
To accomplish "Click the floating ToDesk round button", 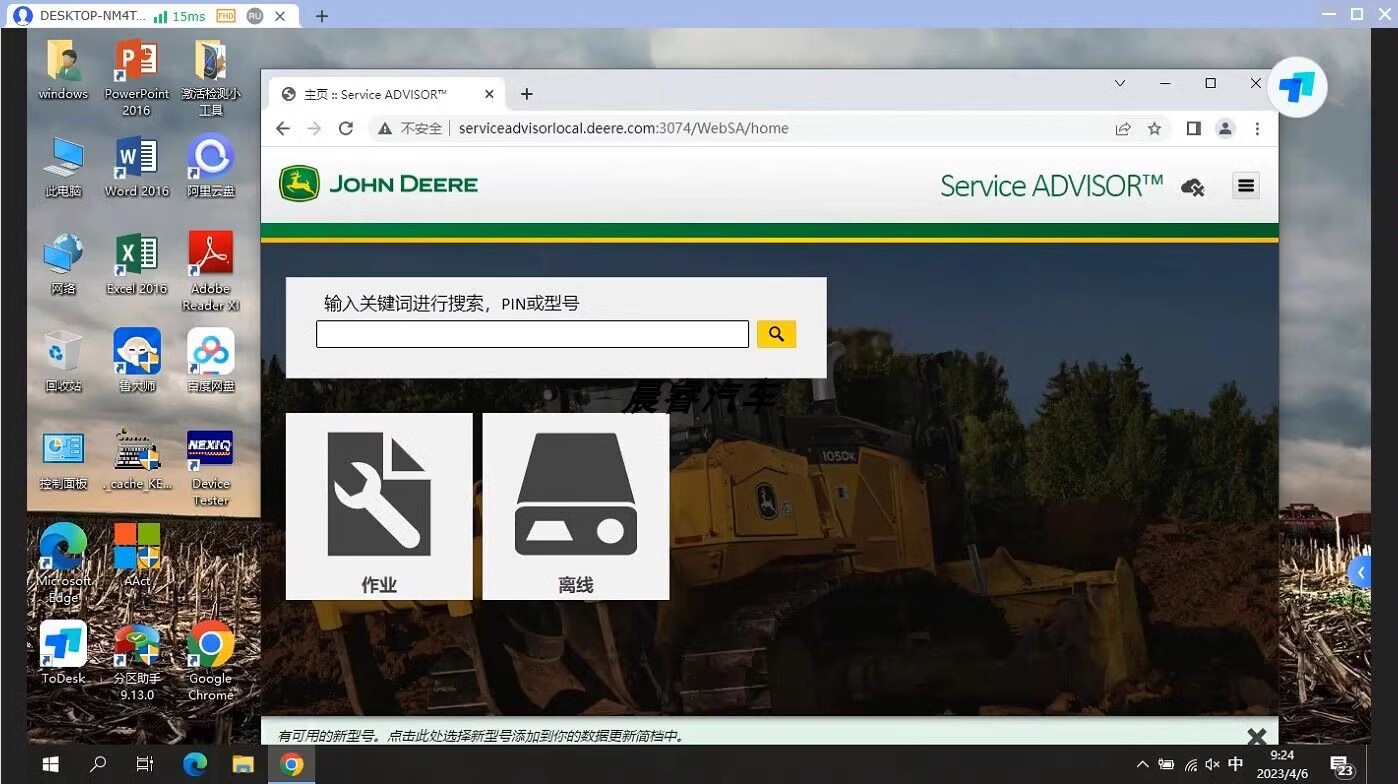I will tap(1297, 87).
